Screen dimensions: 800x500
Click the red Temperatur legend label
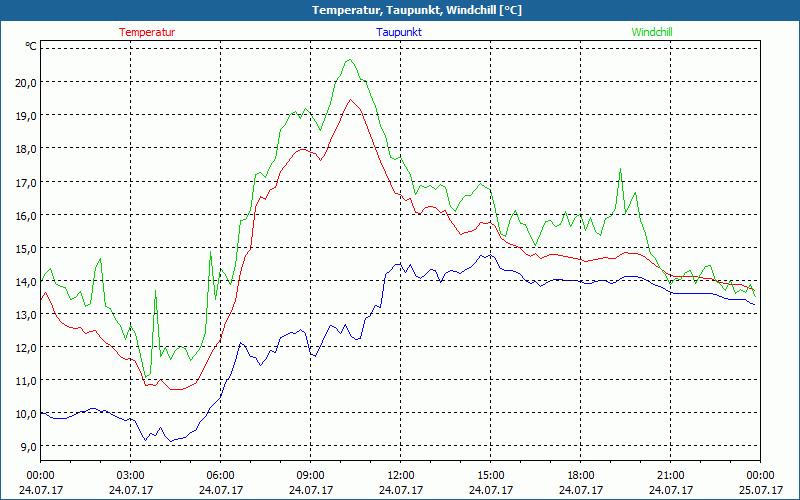click(x=147, y=32)
